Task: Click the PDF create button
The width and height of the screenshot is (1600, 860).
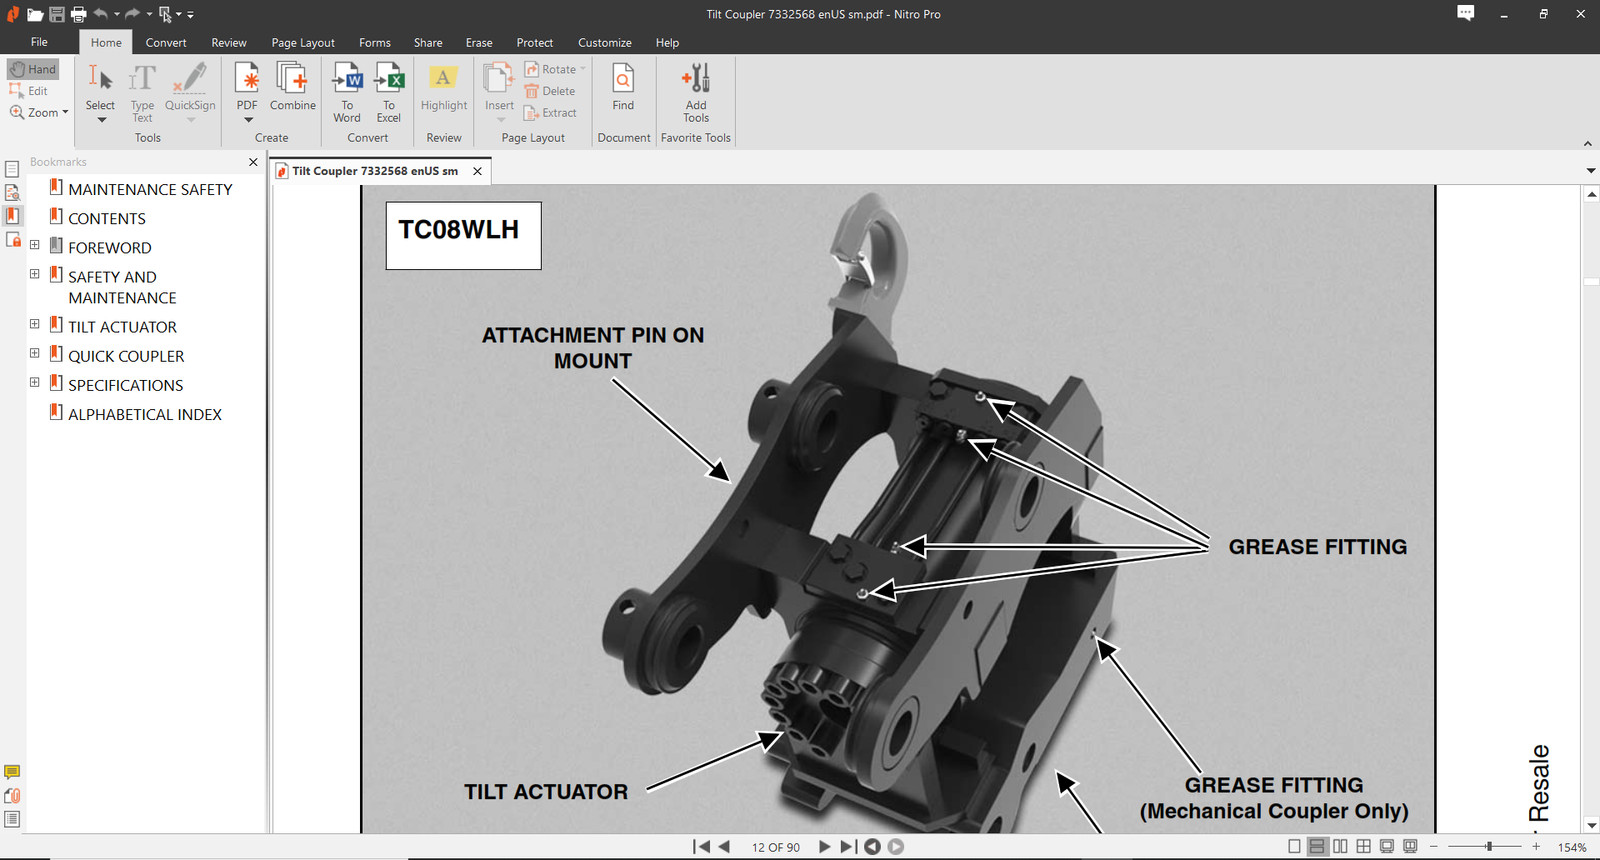Action: click(x=247, y=92)
